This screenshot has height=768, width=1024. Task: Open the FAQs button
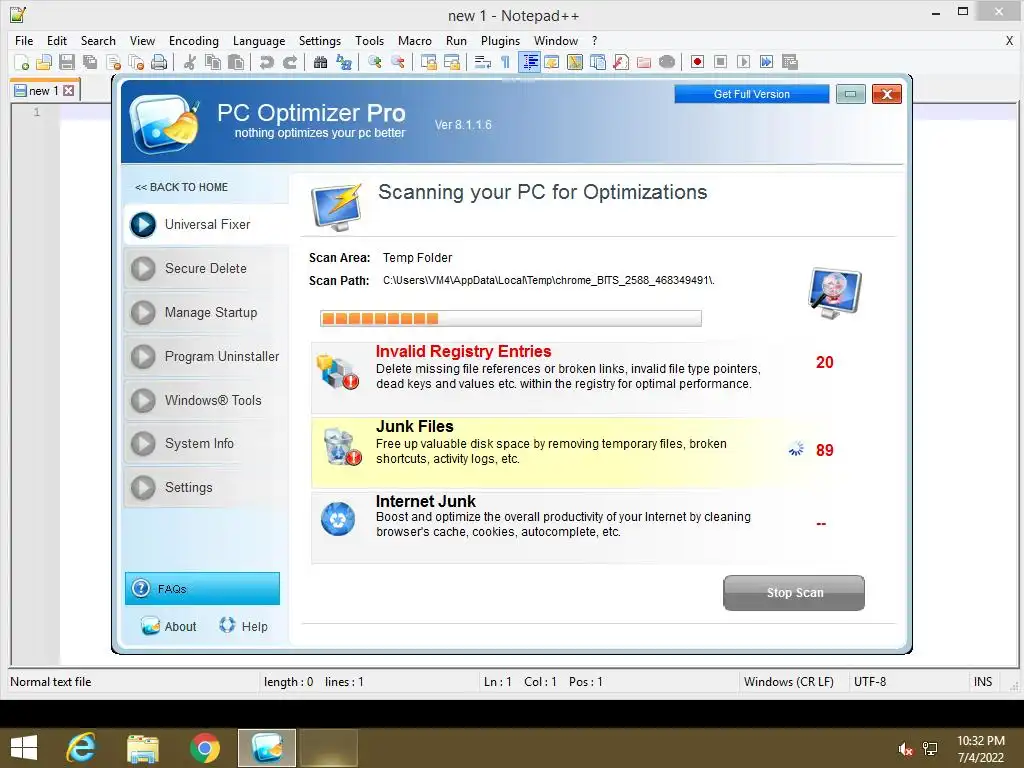coord(202,588)
